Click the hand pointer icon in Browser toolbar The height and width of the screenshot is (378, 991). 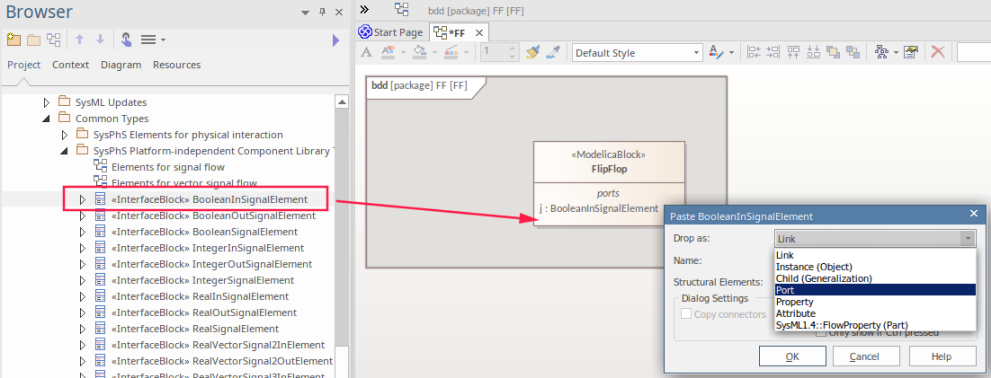(x=126, y=40)
